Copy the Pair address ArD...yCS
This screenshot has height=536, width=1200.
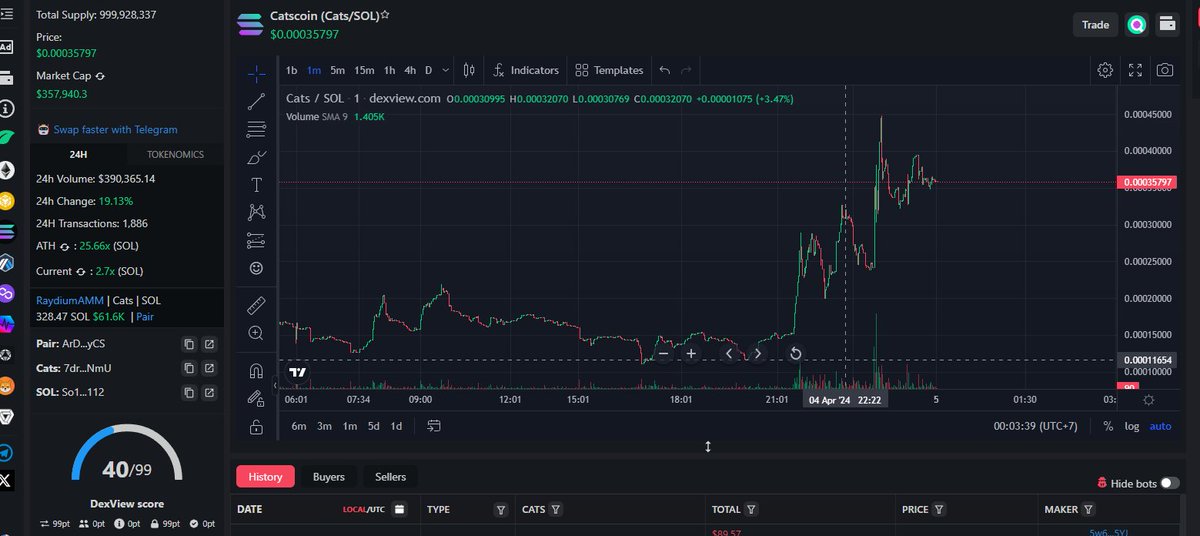pyautogui.click(x=189, y=344)
